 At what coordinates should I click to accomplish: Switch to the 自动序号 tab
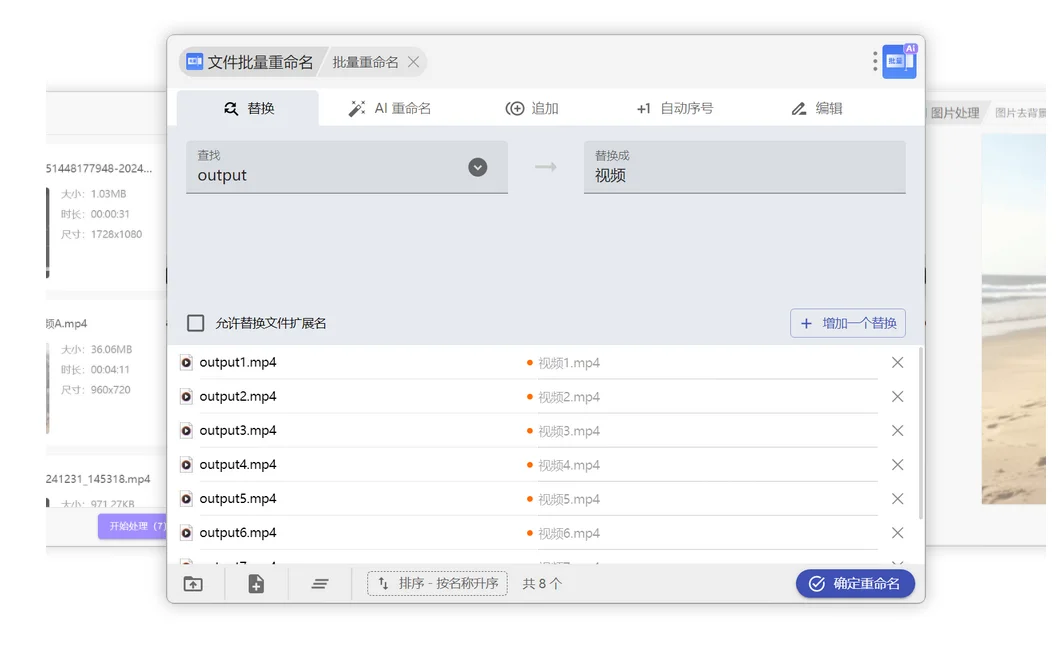pyautogui.click(x=677, y=107)
